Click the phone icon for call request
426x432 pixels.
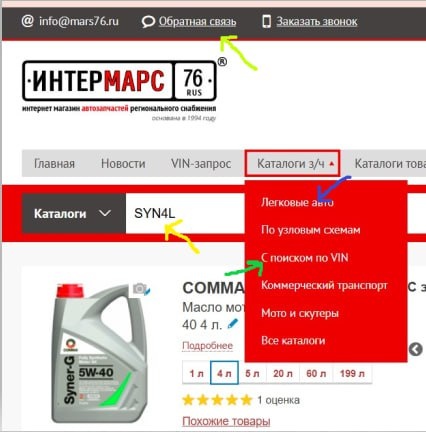(x=266, y=22)
